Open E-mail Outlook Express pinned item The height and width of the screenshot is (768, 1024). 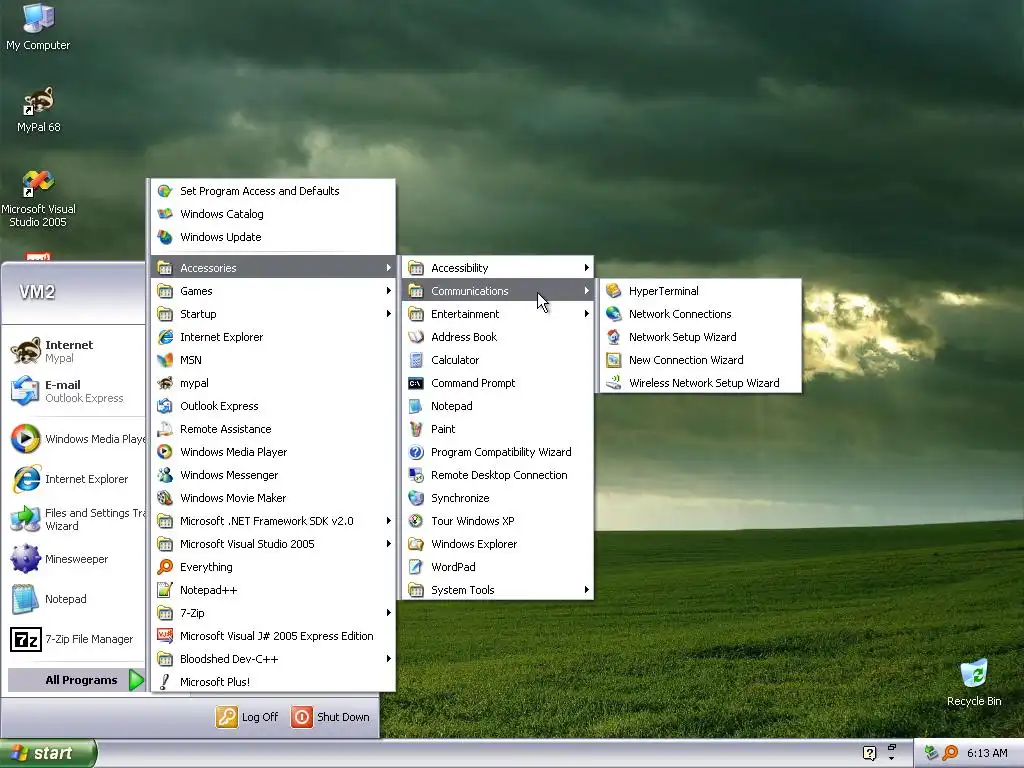click(75, 391)
